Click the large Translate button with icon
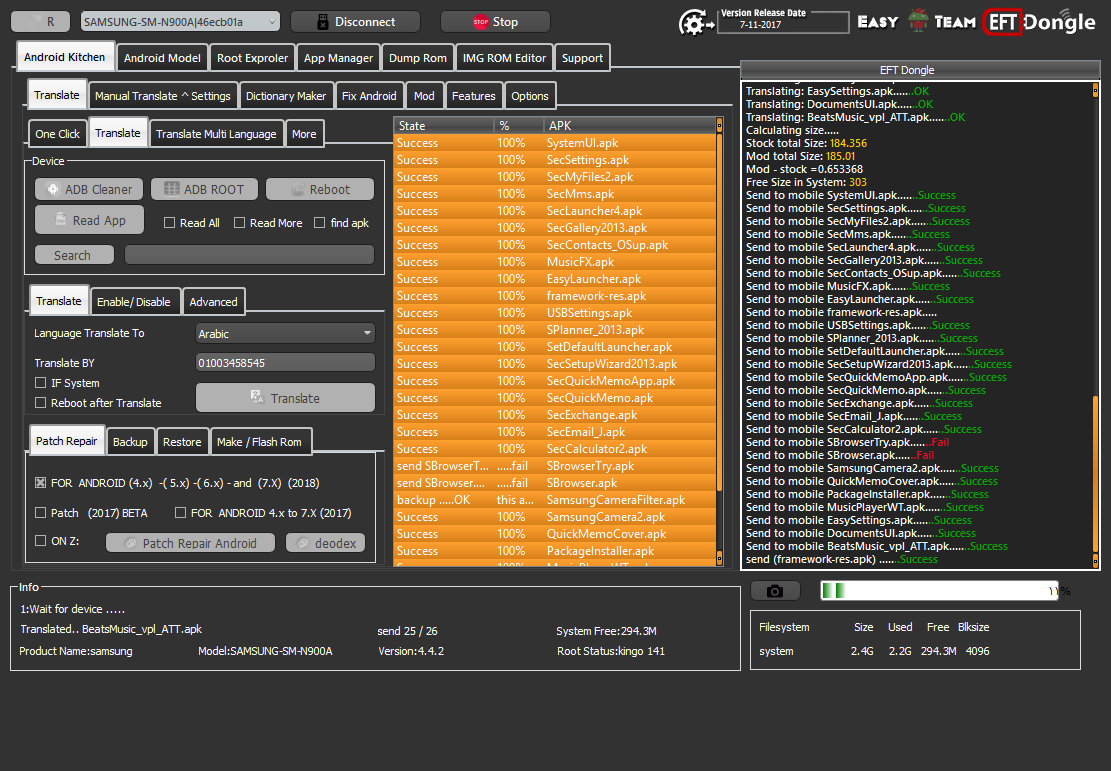This screenshot has height=771, width=1111. click(285, 398)
